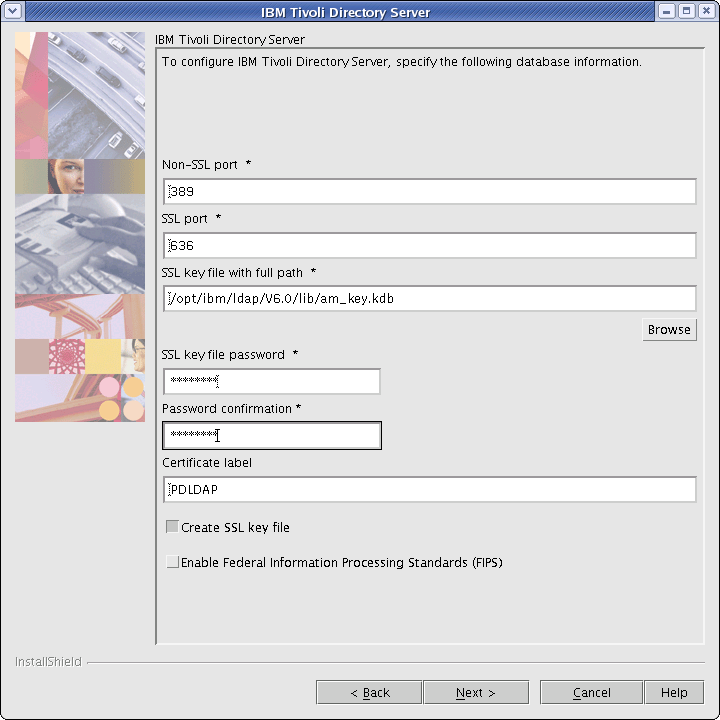The height and width of the screenshot is (720, 720).
Task: Close the IBM Tivoli Directory Server window
Action: (x=707, y=11)
